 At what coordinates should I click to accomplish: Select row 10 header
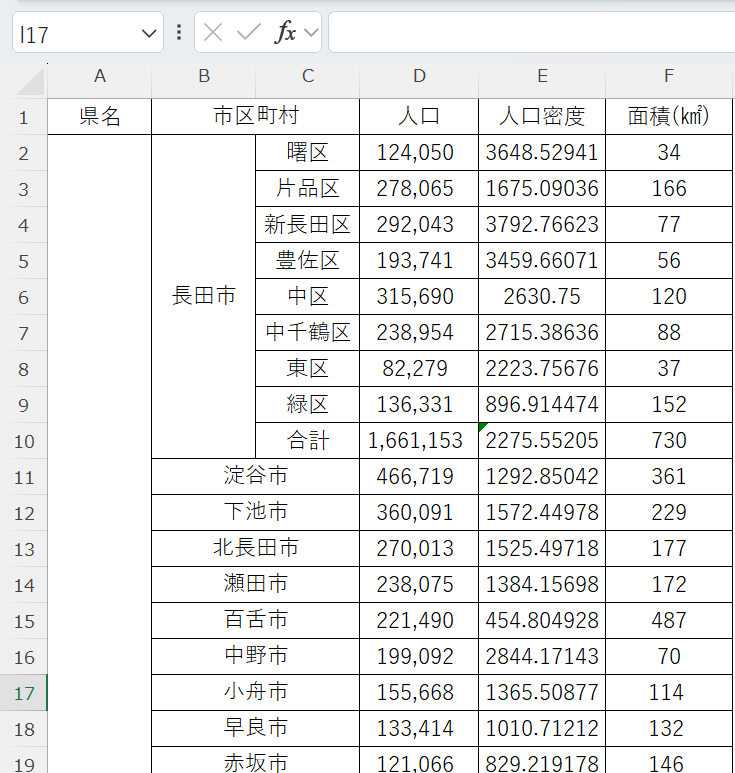pos(23,441)
